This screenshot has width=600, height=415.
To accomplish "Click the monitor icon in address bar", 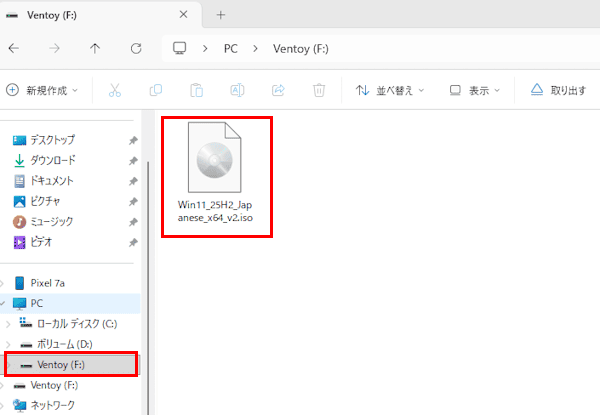I will pyautogui.click(x=179, y=49).
